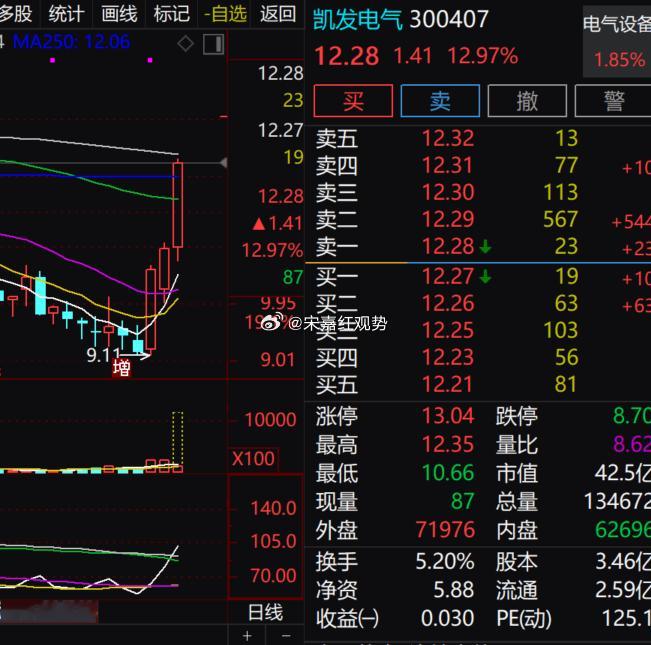
Task: Click the 警 alert button
Action: point(613,101)
